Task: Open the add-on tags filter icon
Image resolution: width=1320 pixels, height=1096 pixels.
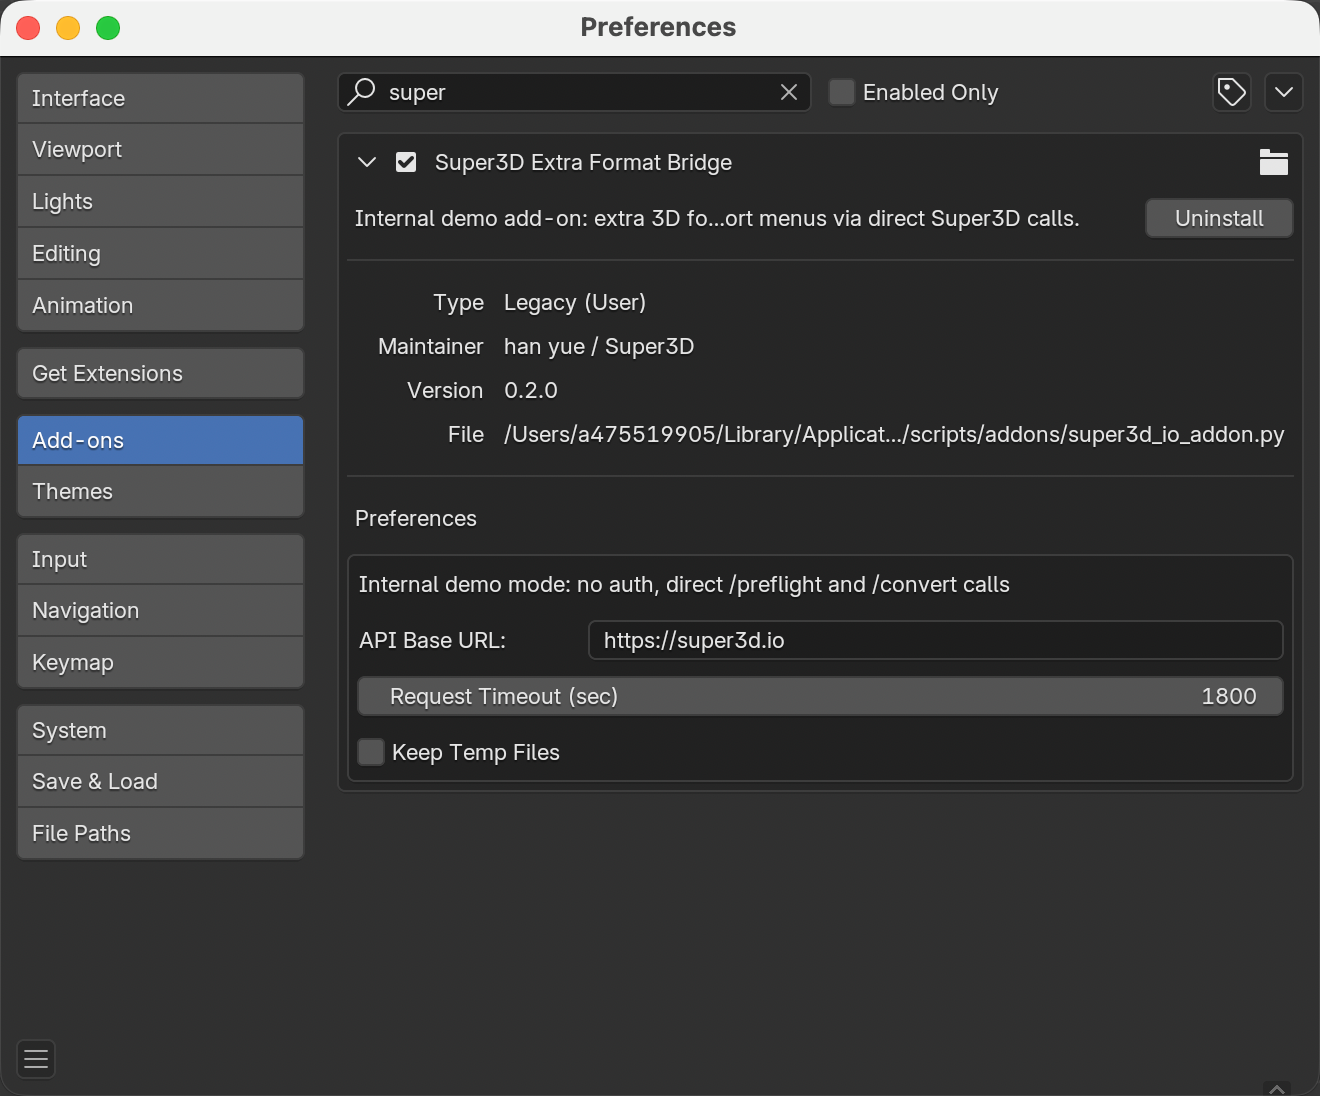Action: pyautogui.click(x=1232, y=92)
